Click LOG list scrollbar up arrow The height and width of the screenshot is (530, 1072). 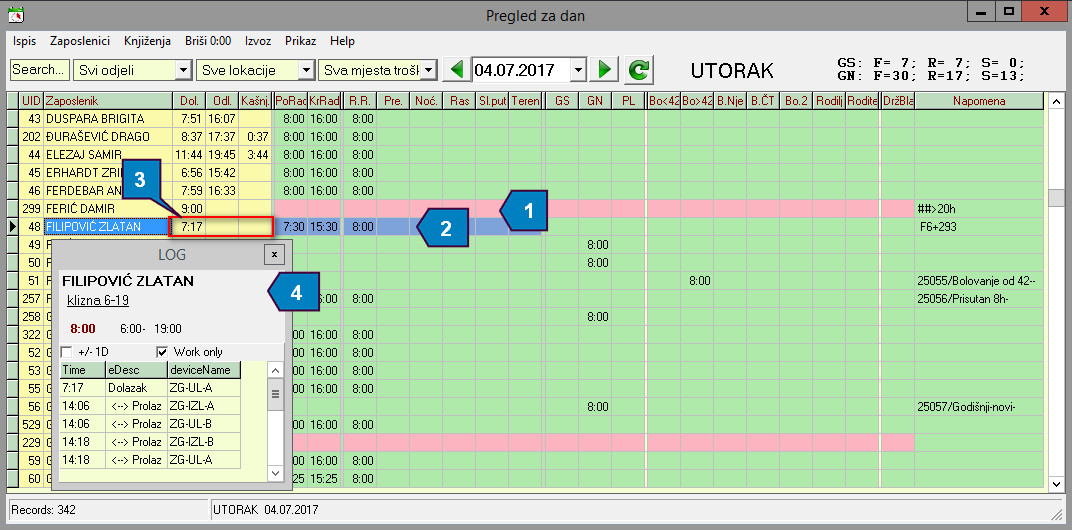275,371
